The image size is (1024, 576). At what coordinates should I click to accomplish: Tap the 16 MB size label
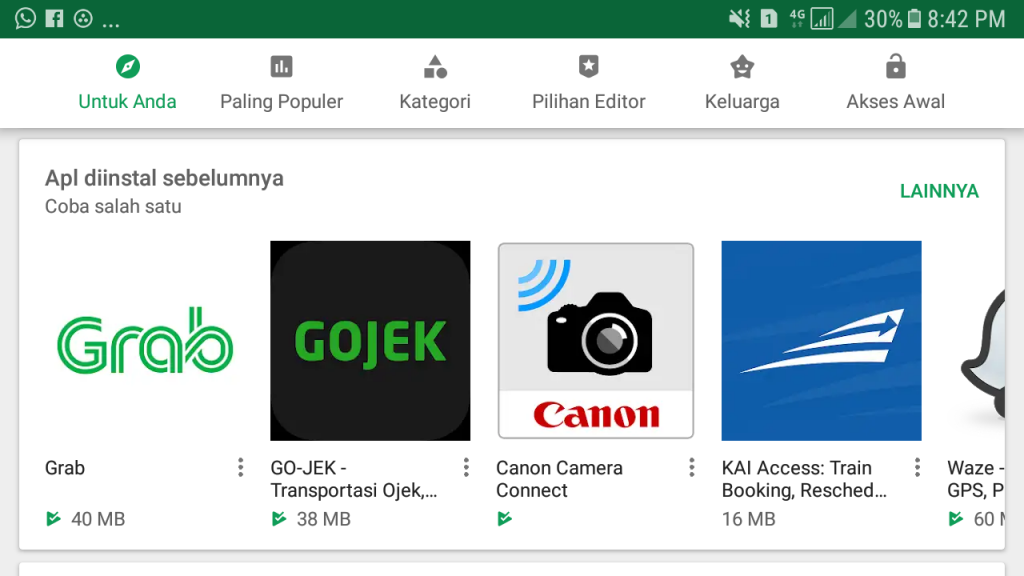748,519
